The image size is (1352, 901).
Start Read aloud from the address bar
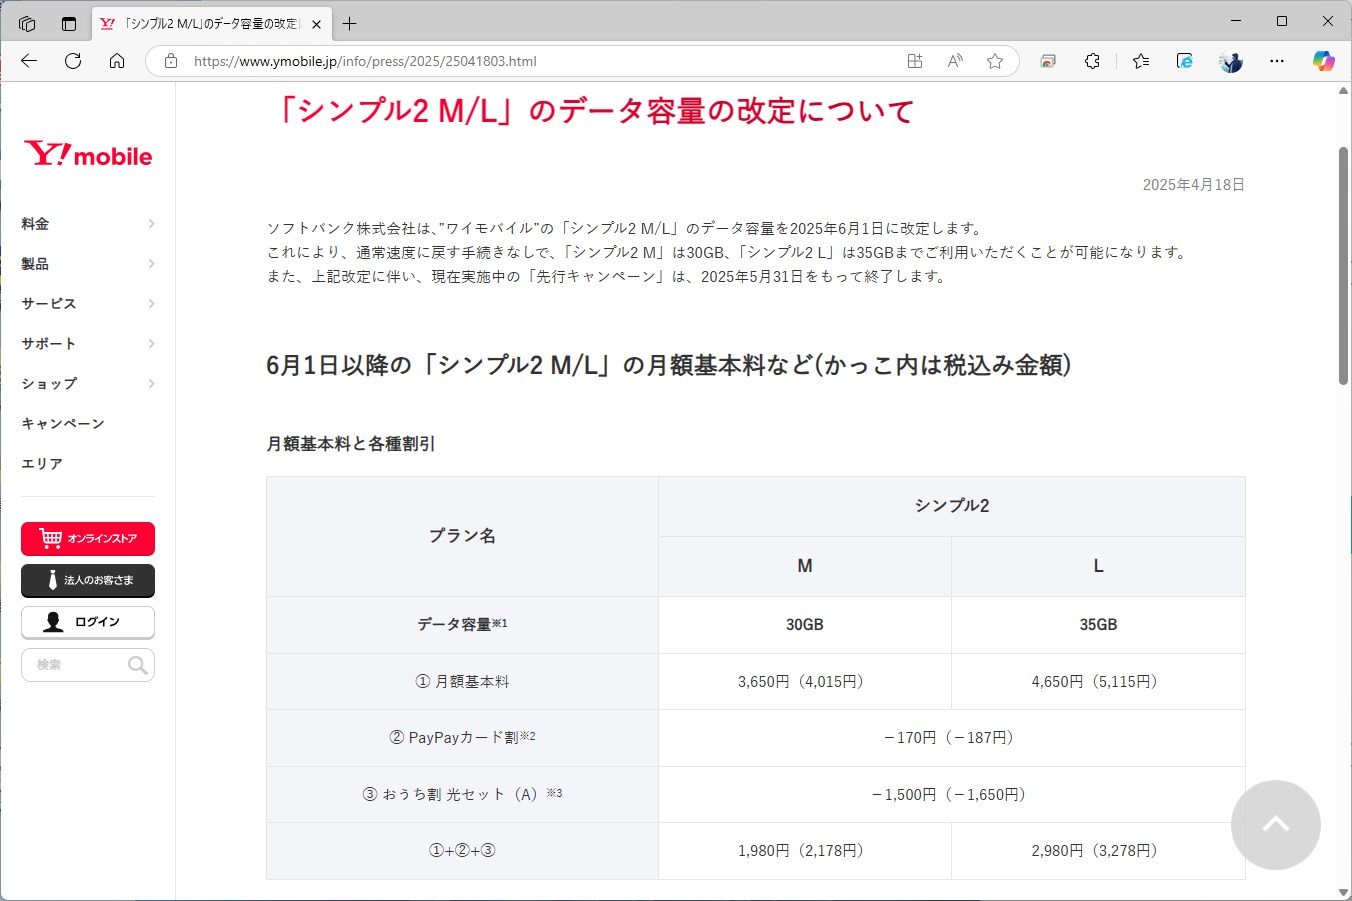click(954, 60)
